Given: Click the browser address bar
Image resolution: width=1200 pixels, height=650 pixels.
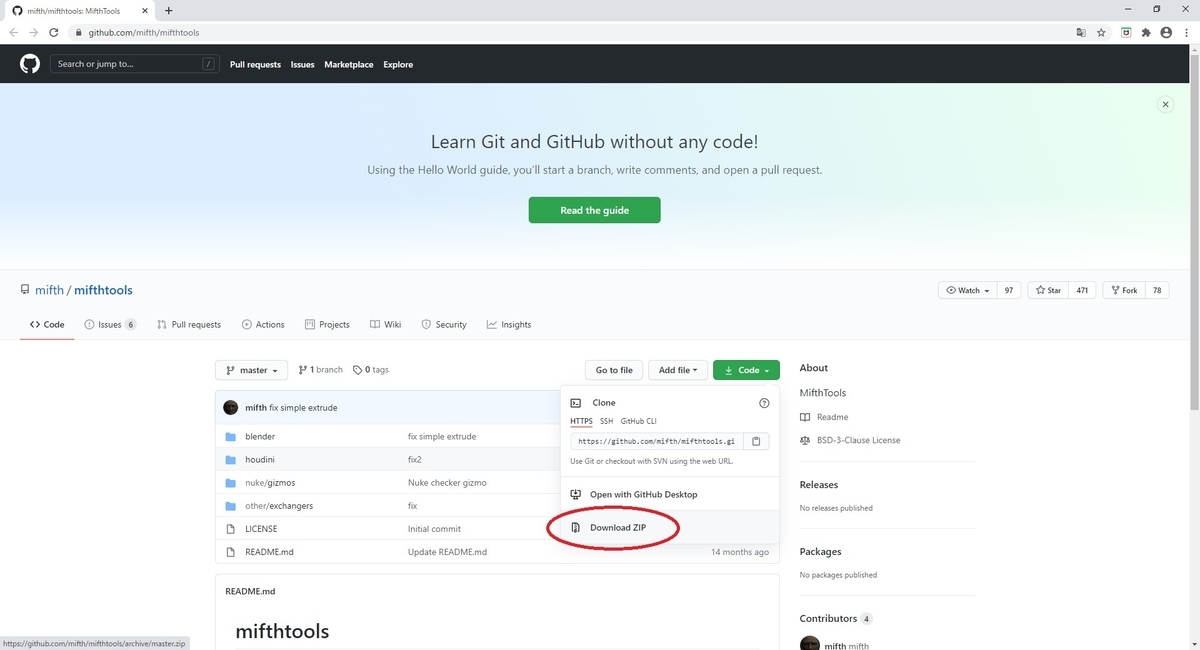Looking at the screenshot, I should tap(570, 32).
